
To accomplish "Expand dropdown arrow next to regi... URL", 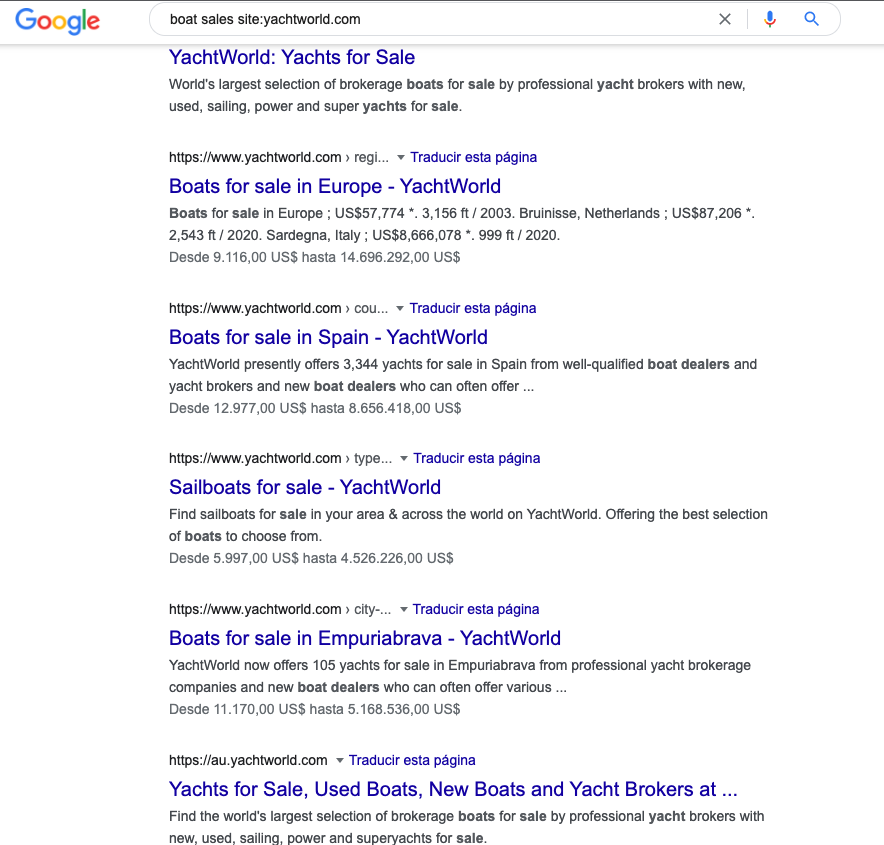I will (400, 158).
